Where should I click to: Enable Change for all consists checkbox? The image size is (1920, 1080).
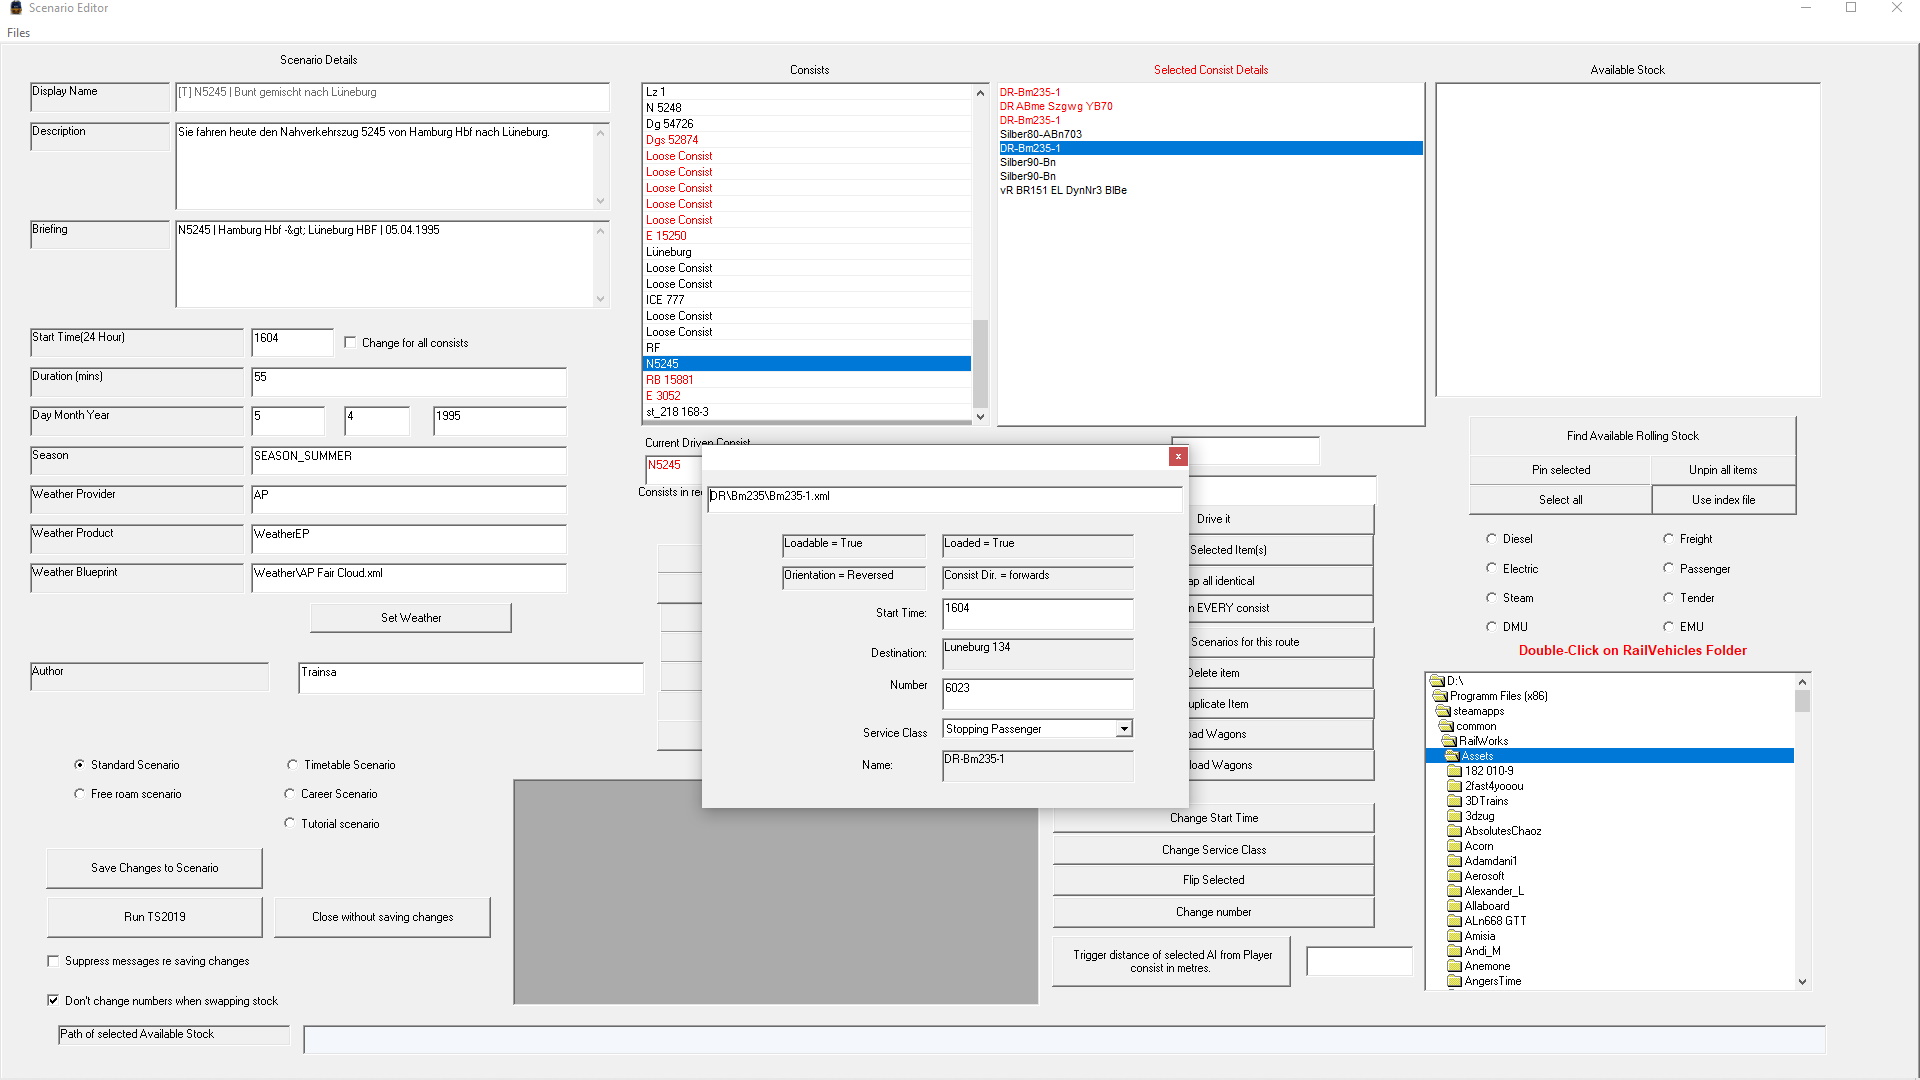(x=350, y=343)
